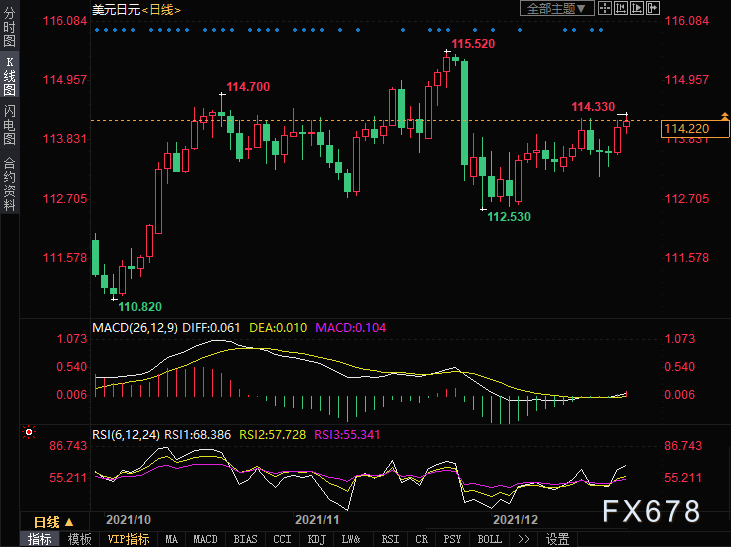Click the red sun icon beside RSI panel
The image size is (731, 547).
click(x=29, y=432)
